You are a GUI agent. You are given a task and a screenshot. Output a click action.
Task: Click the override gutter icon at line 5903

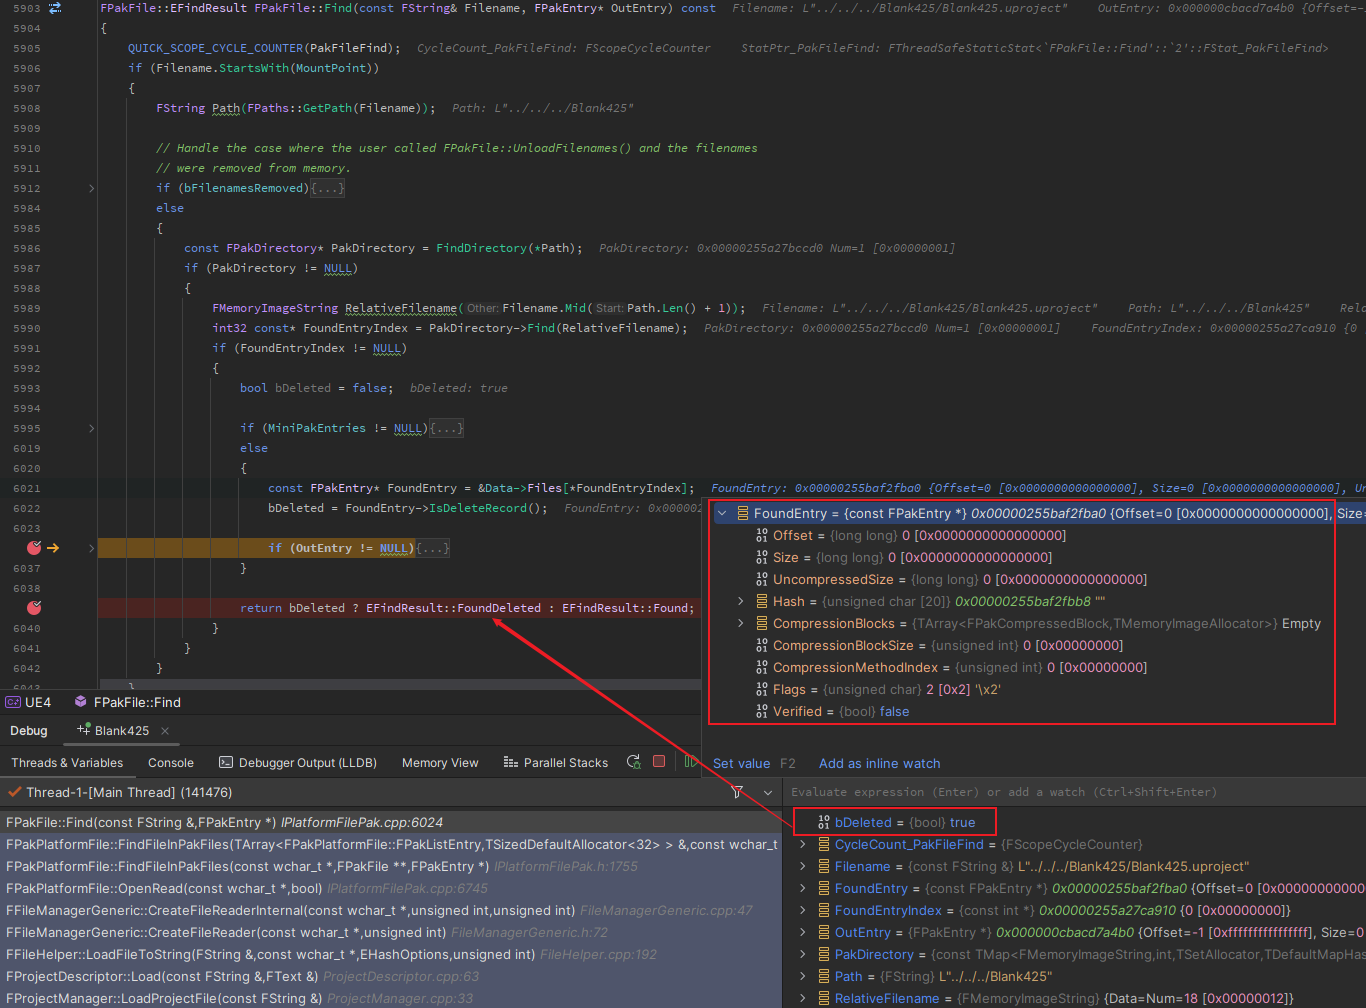55,8
